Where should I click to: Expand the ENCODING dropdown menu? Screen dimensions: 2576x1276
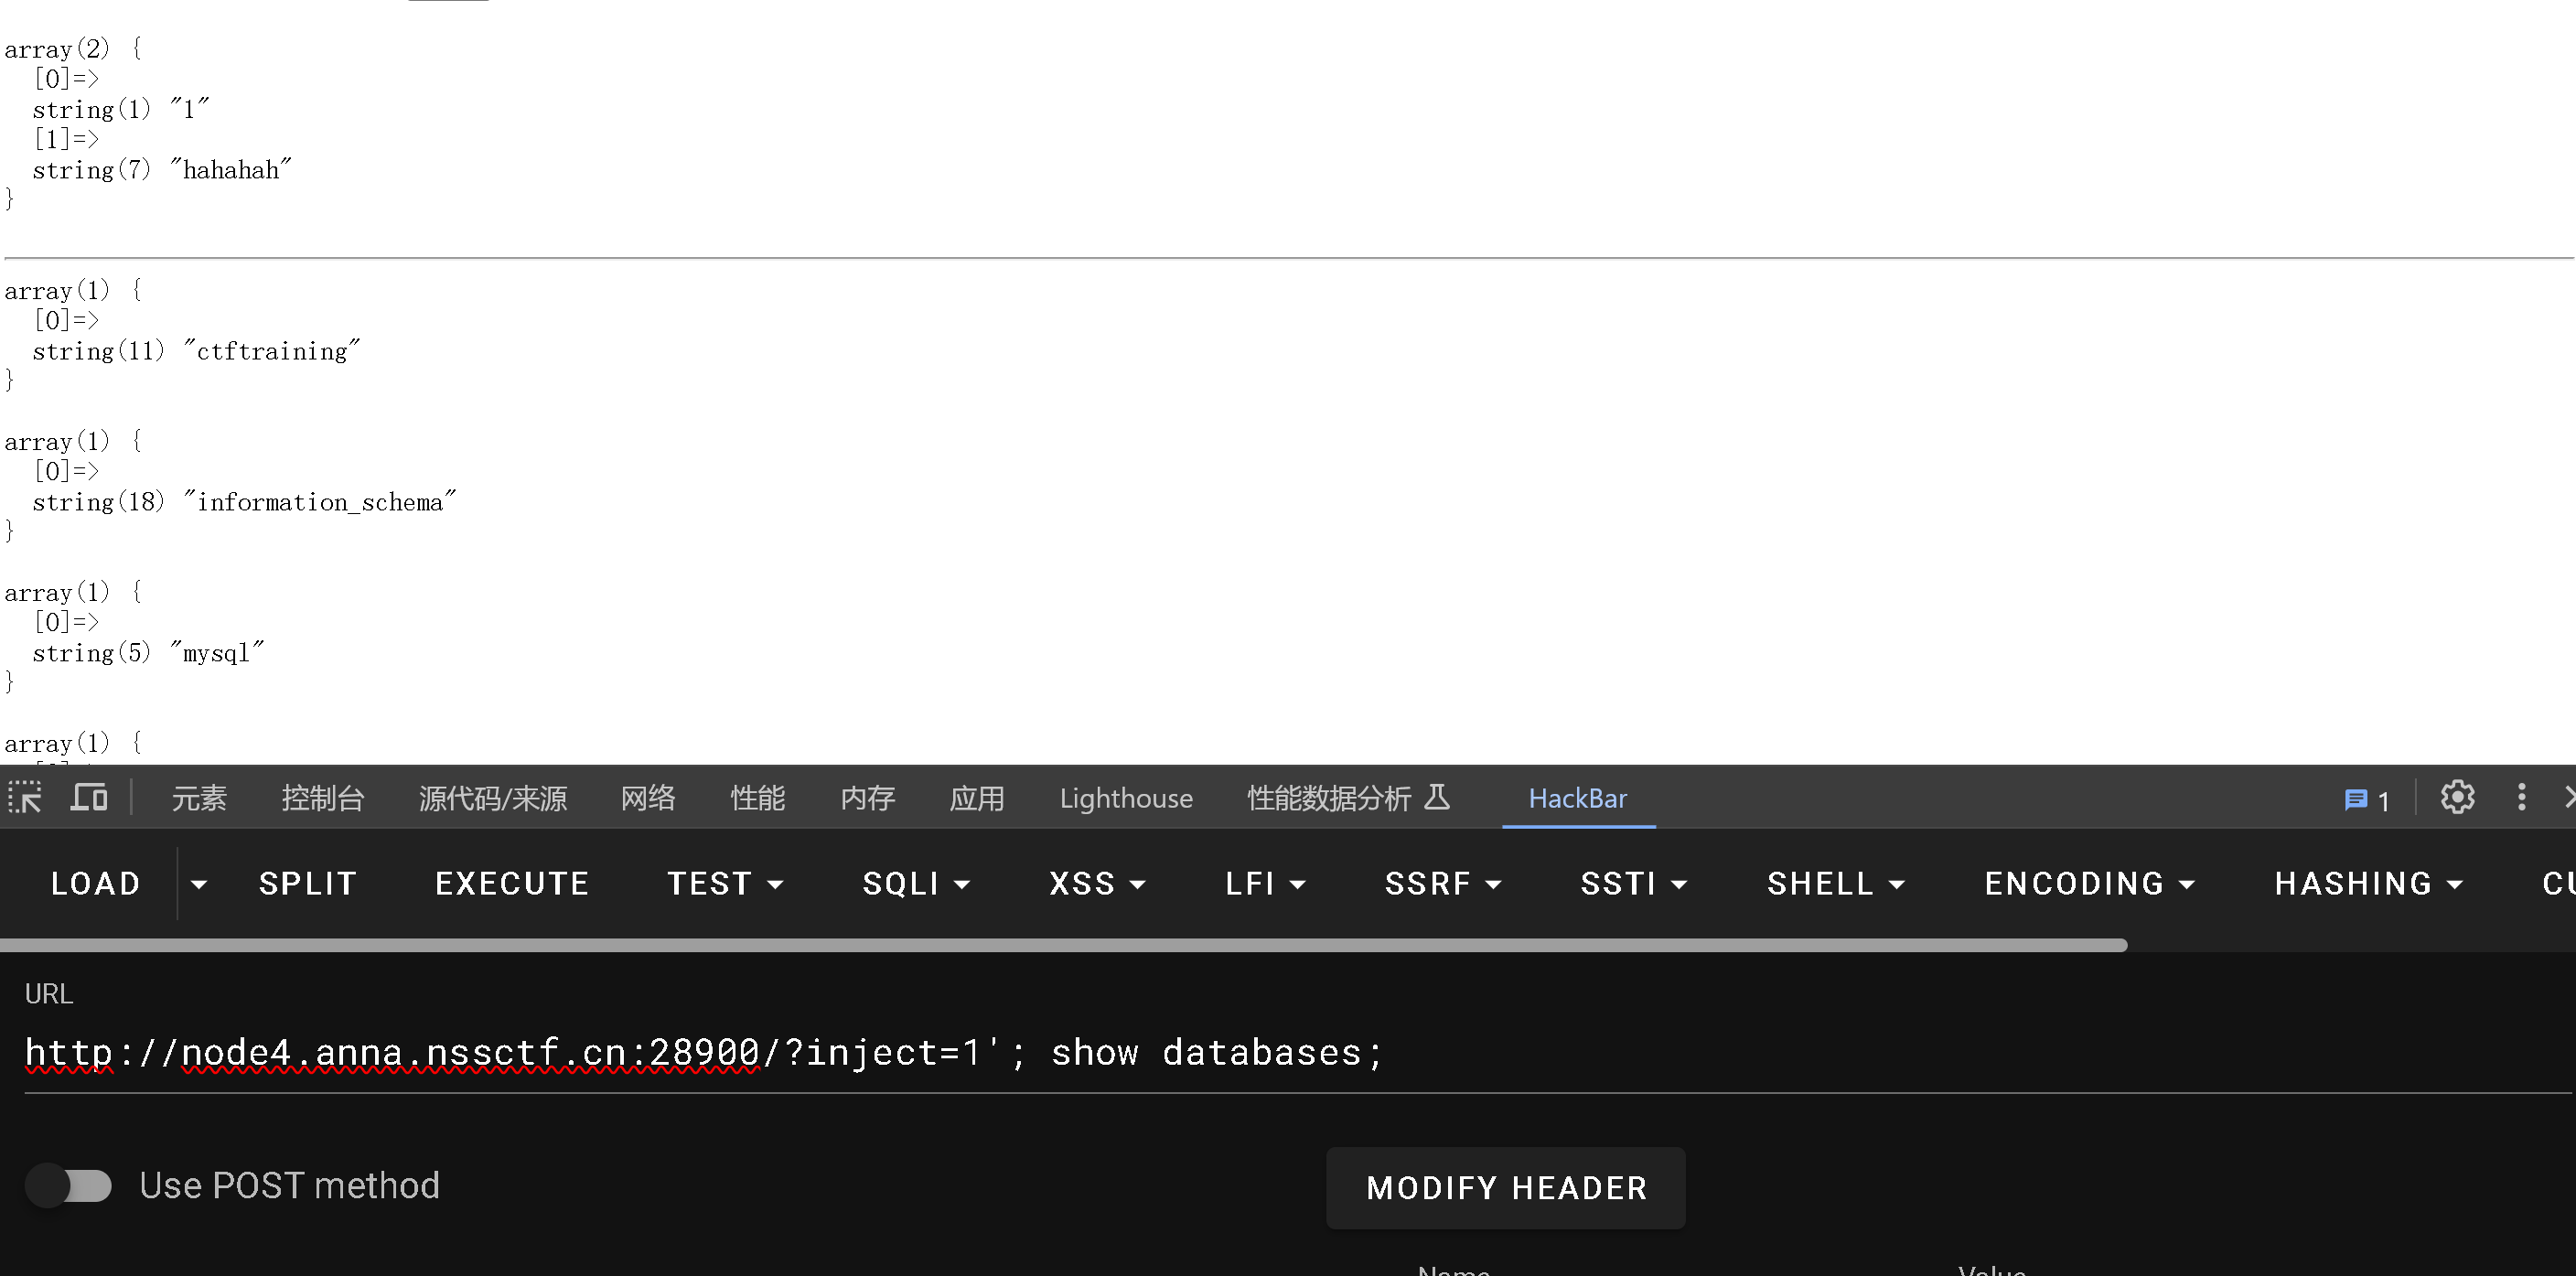(x=2089, y=884)
